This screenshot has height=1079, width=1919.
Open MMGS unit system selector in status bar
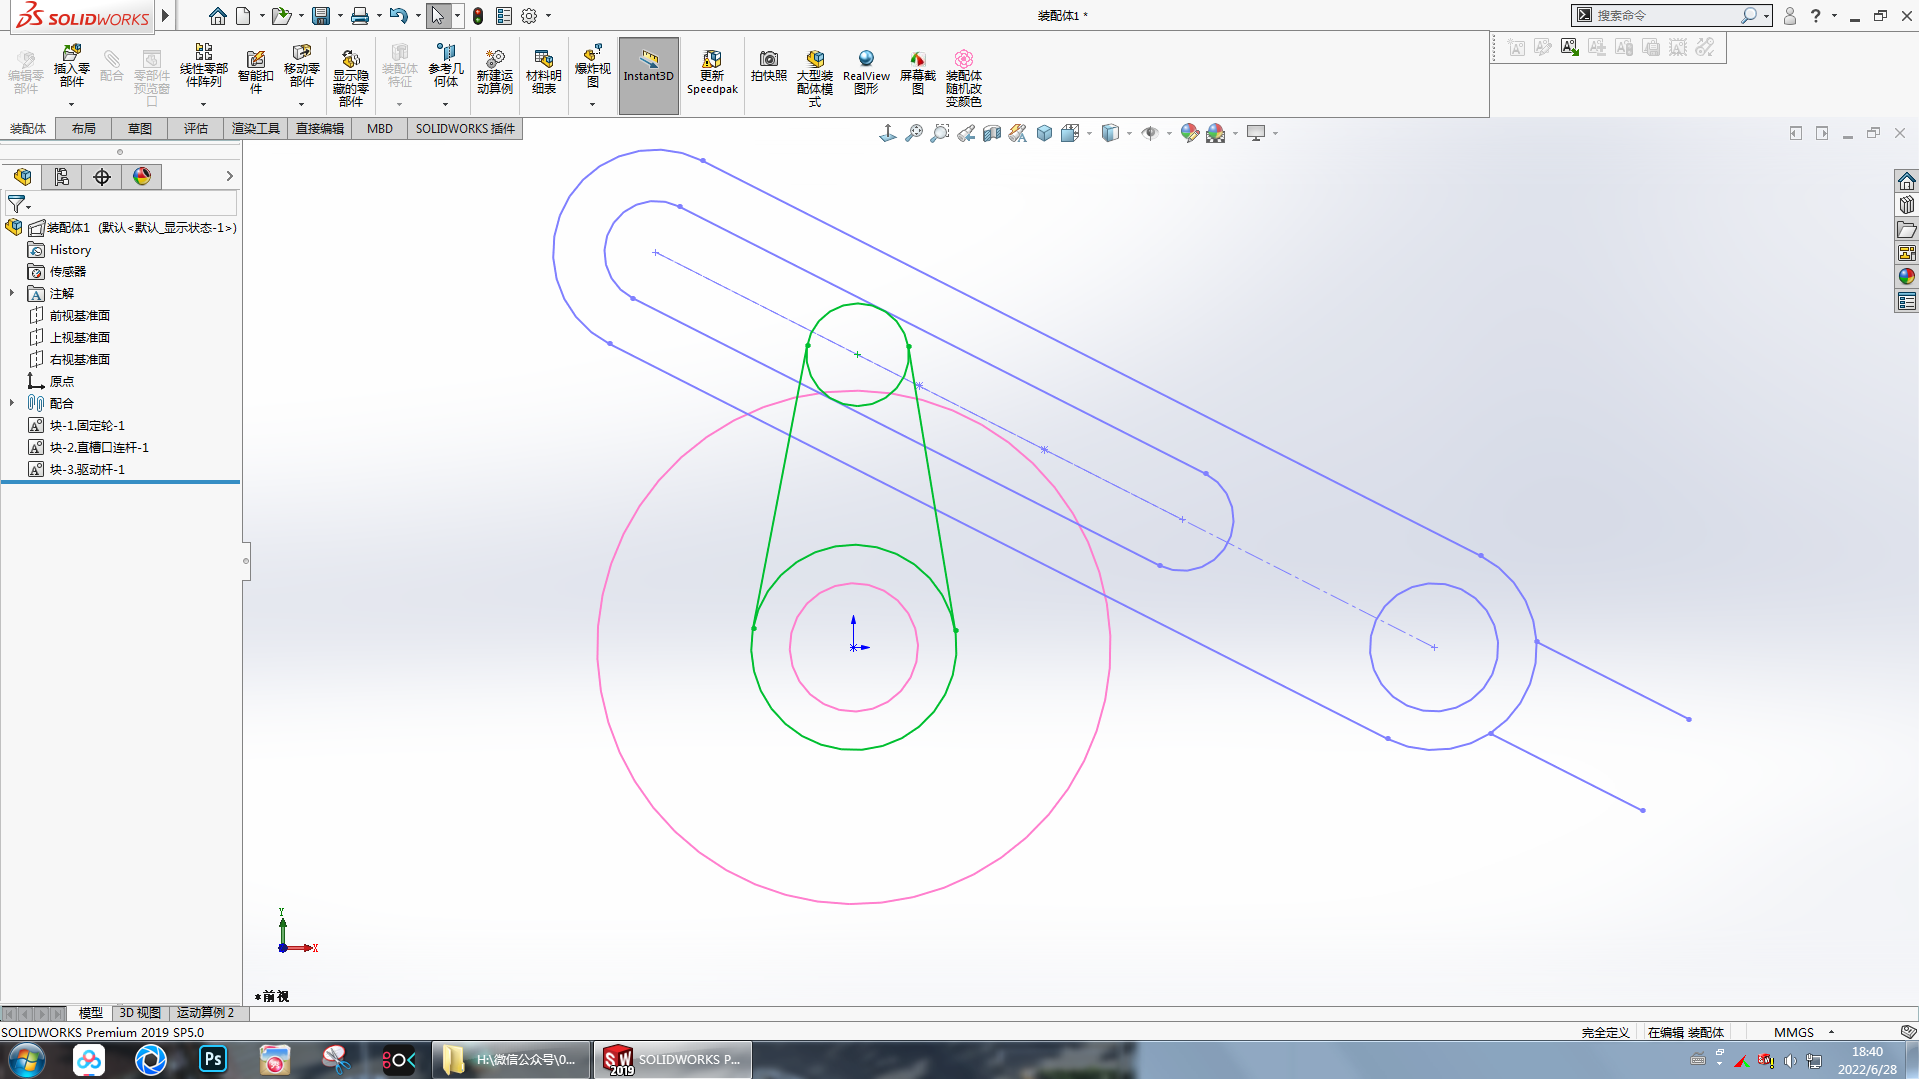(1805, 1033)
